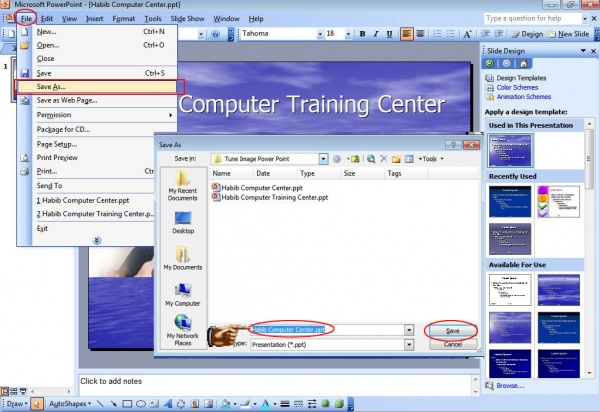Choose Package for CD... menu entry
The image size is (600, 412).
(97, 129)
